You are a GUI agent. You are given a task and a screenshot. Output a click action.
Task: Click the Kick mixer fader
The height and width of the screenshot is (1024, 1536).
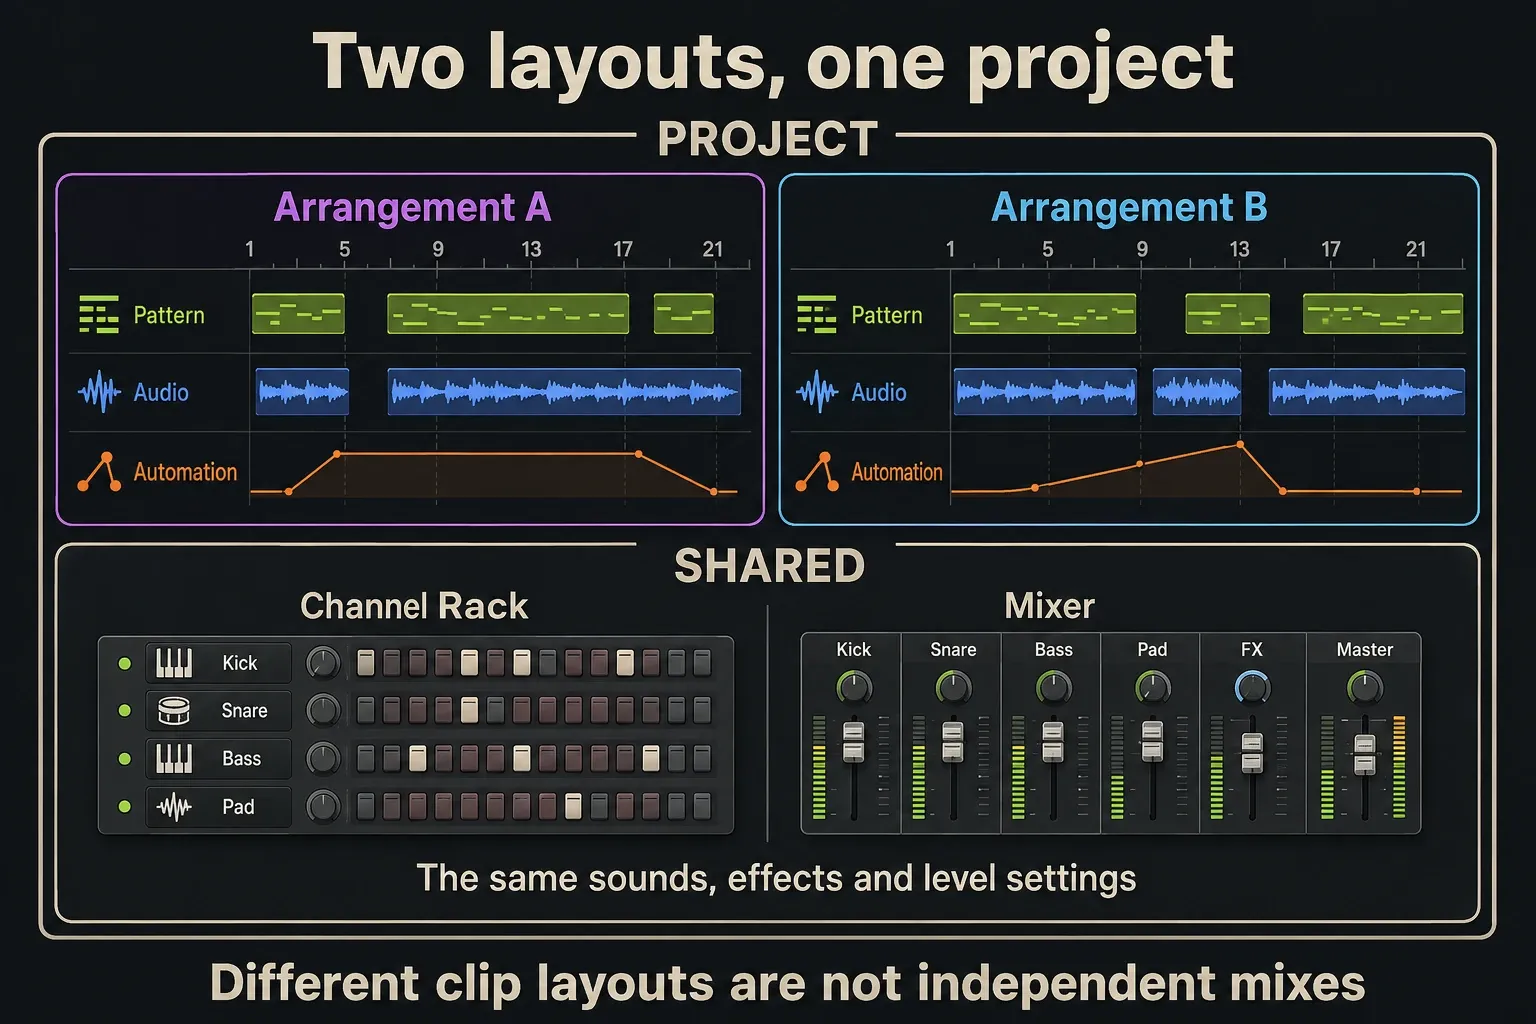(x=853, y=742)
